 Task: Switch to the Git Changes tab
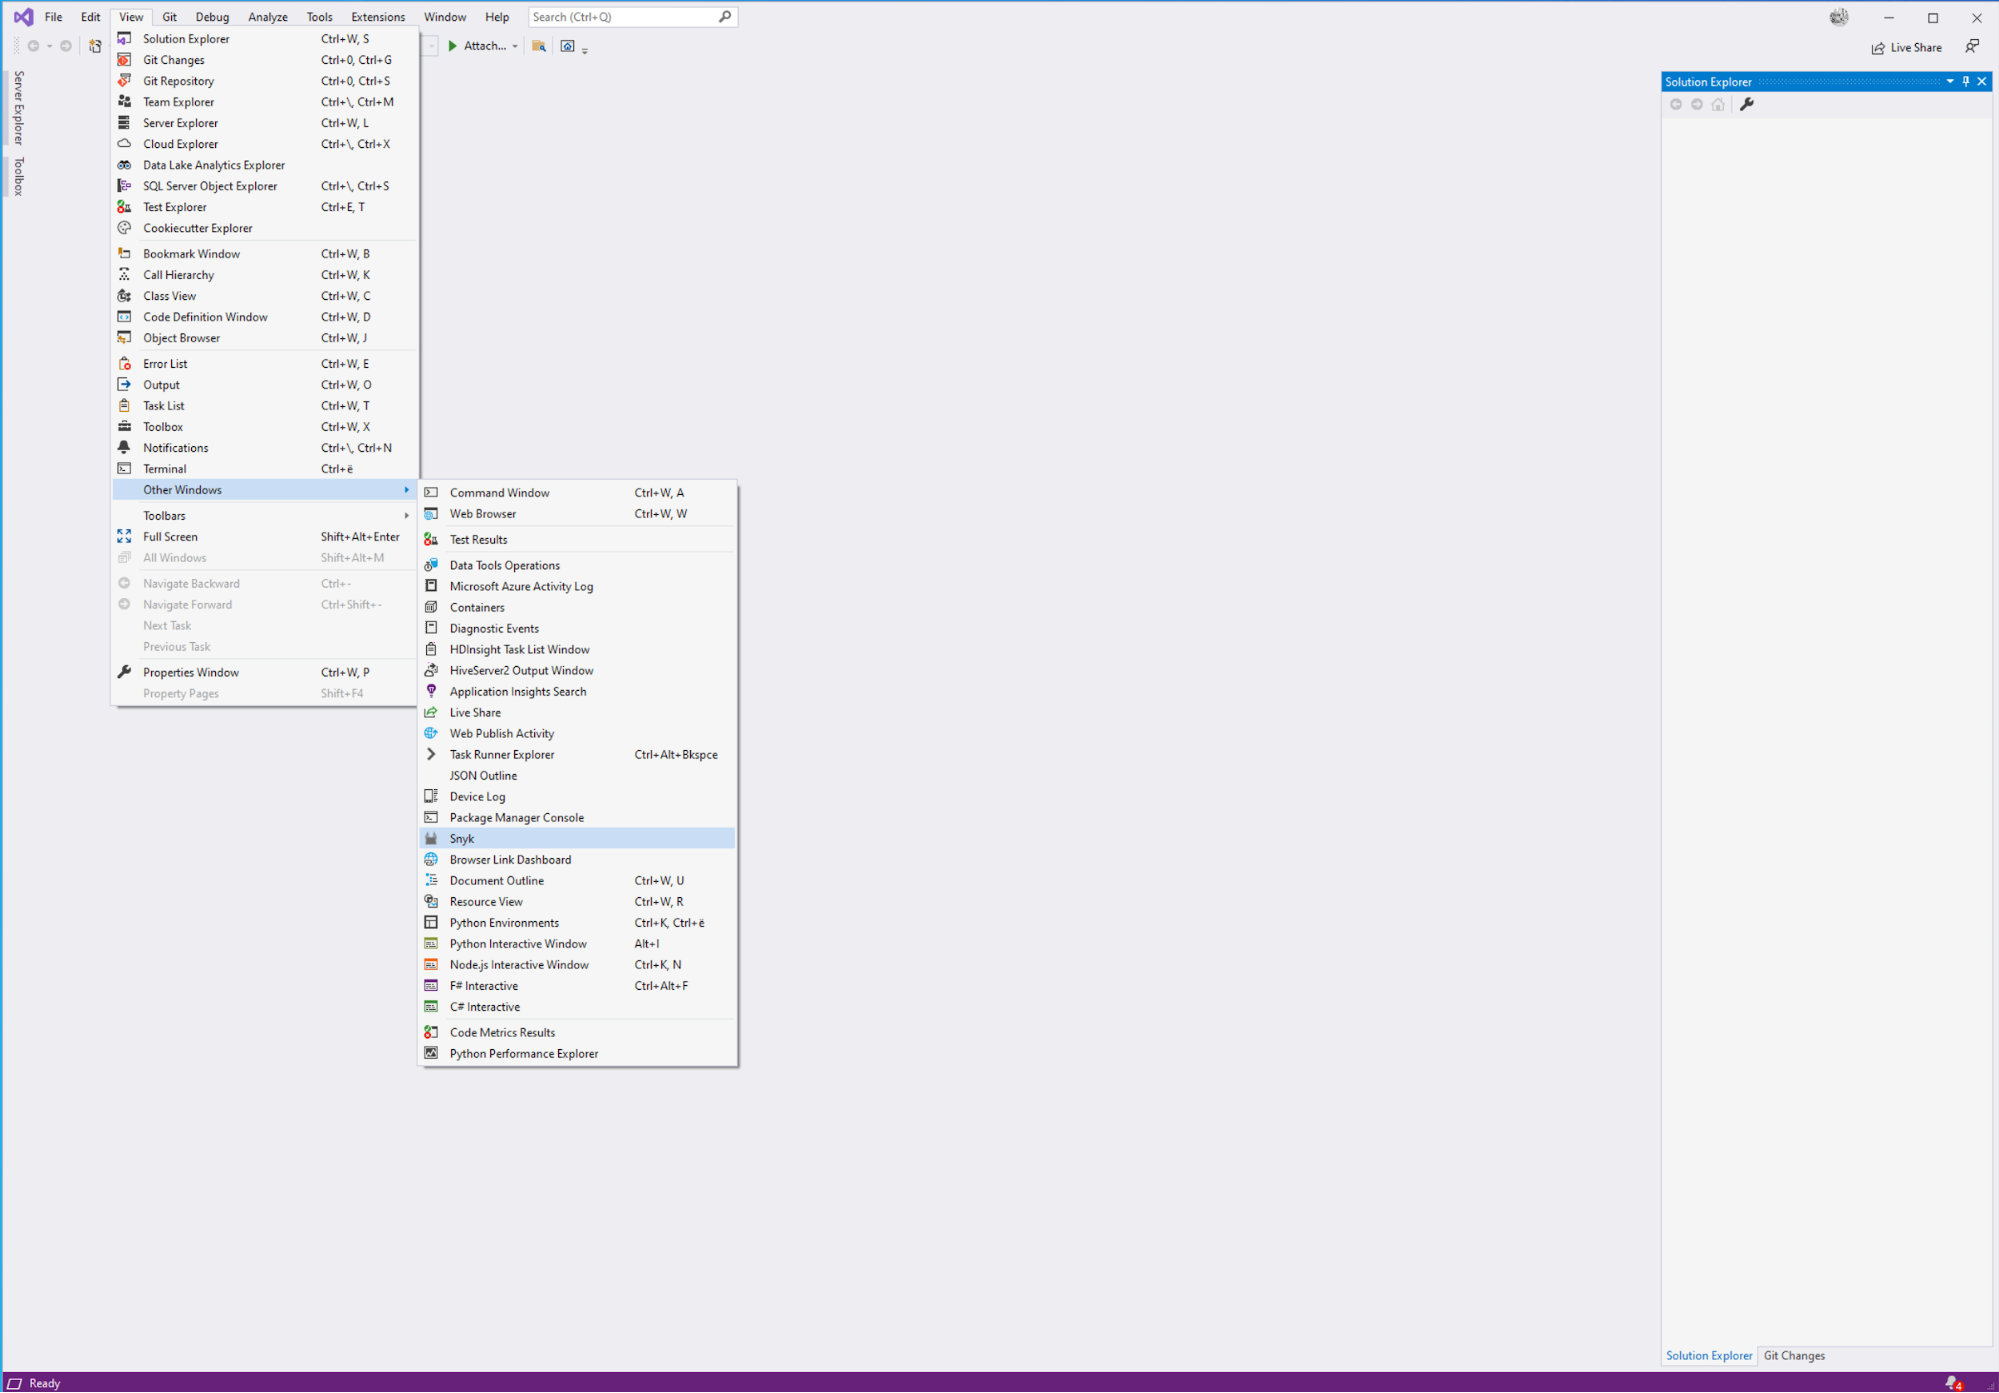1793,1355
